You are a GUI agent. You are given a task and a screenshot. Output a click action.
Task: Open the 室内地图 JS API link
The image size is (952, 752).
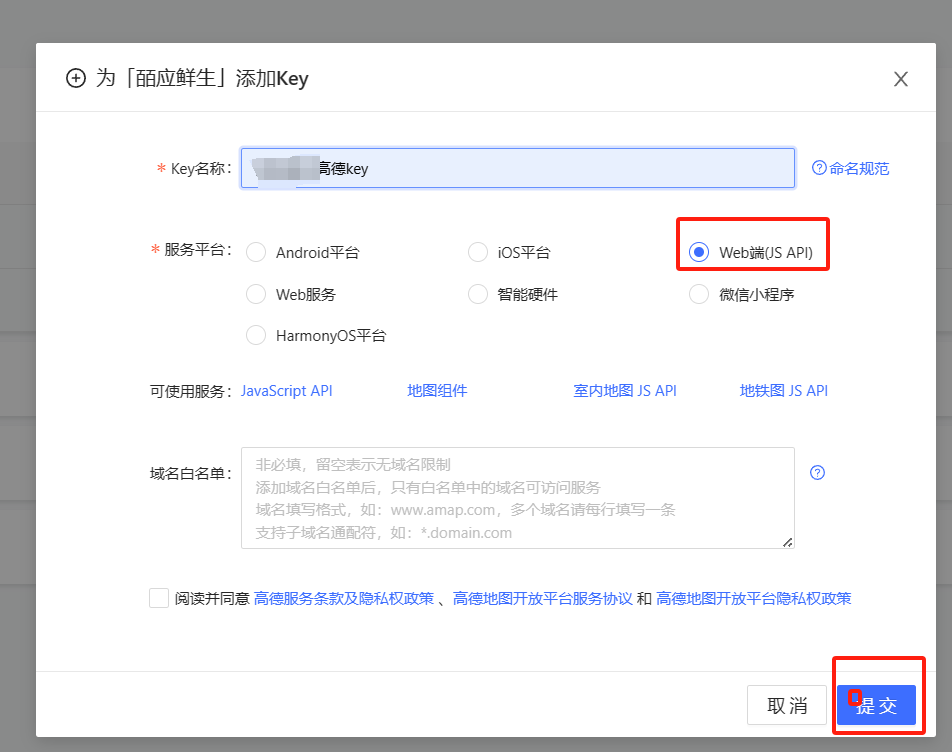pyautogui.click(x=625, y=391)
